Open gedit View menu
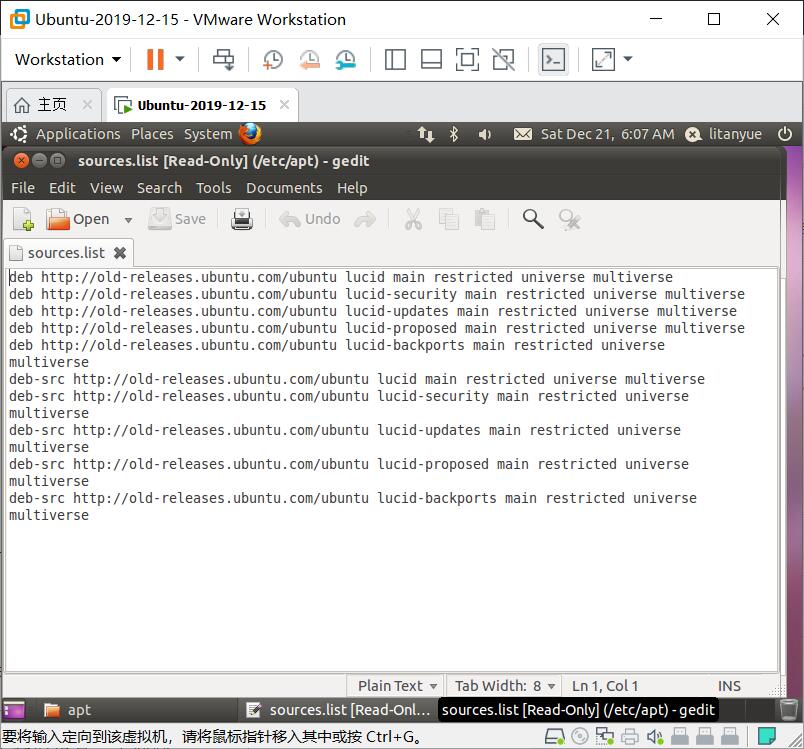Screen dimensions: 804x749 [x=107, y=188]
